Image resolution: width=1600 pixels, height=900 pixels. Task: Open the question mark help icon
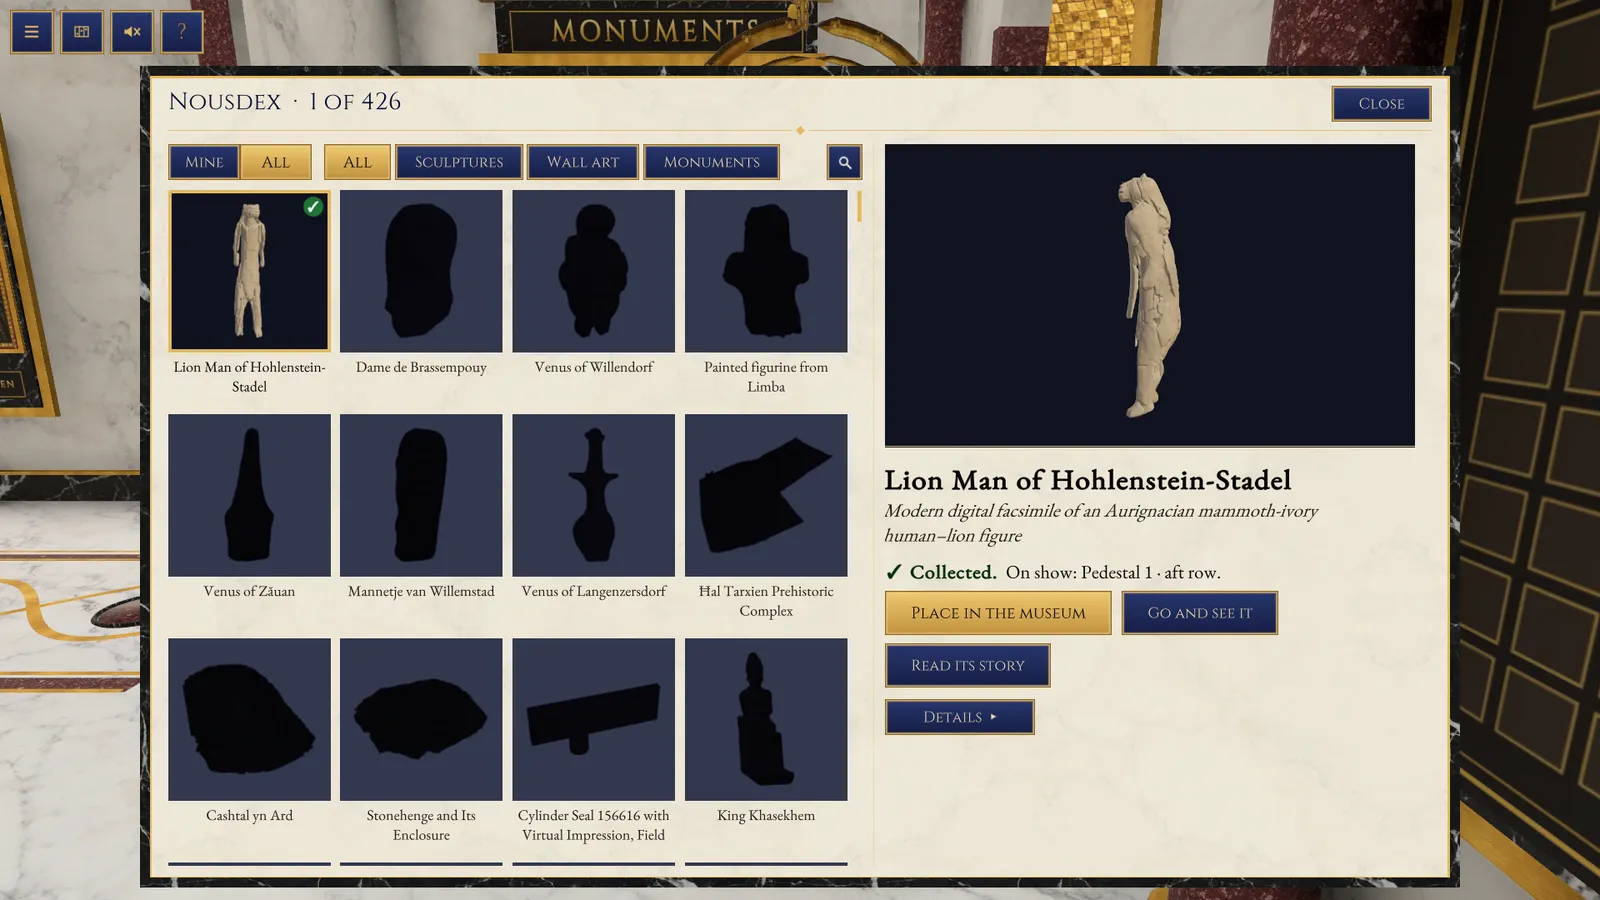182,32
